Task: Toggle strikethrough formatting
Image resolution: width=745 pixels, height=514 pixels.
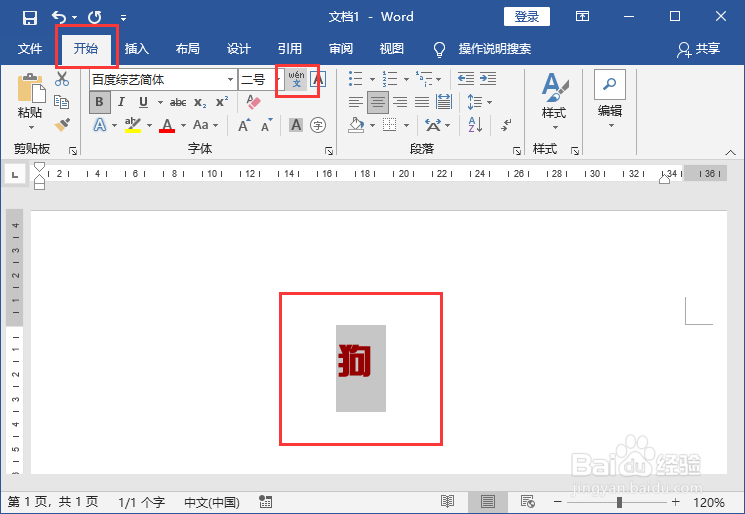Action: [178, 102]
